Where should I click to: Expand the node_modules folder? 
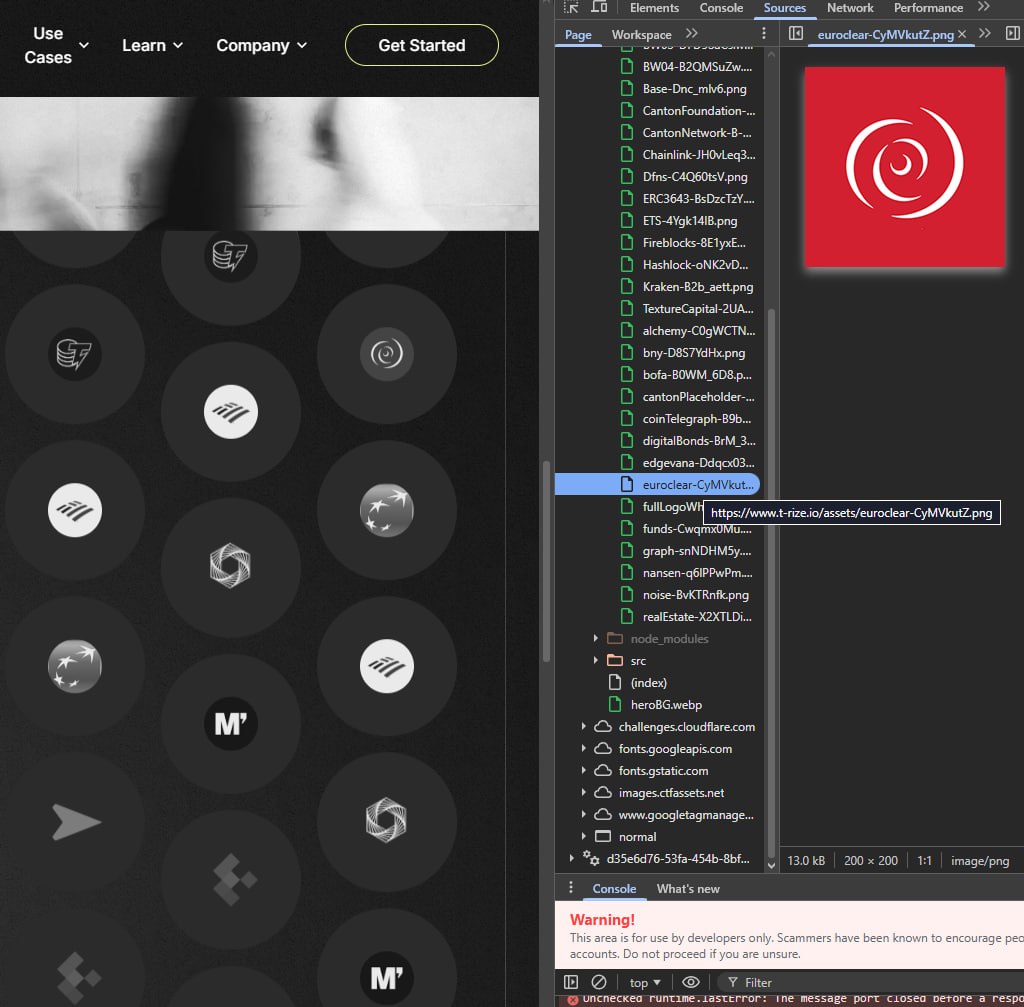(595, 638)
